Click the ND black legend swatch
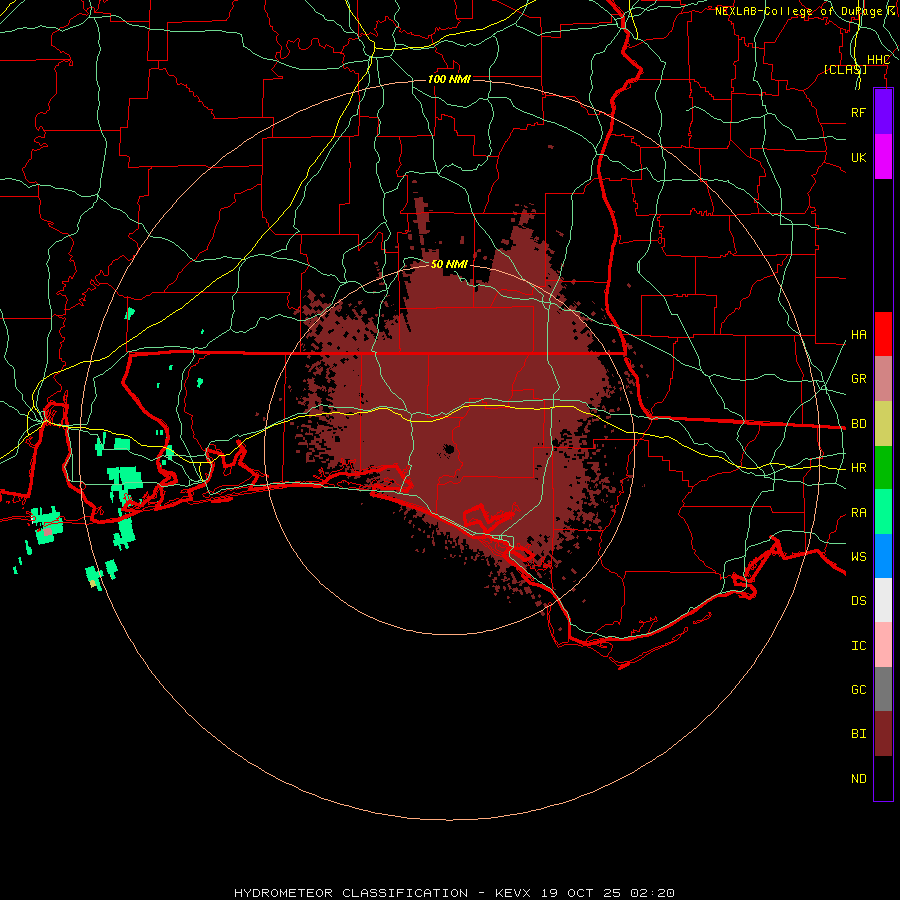900x900 pixels. pos(883,778)
